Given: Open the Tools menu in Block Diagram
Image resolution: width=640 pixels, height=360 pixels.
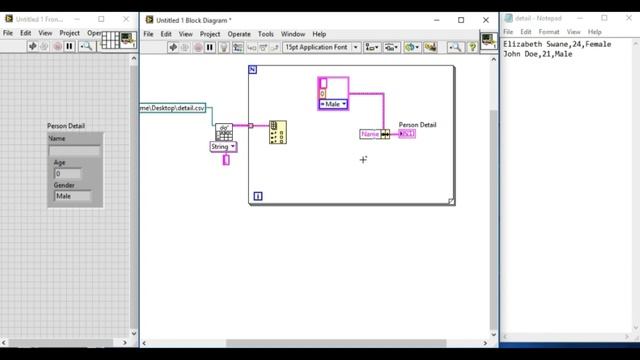Looking at the screenshot, I should (x=266, y=34).
